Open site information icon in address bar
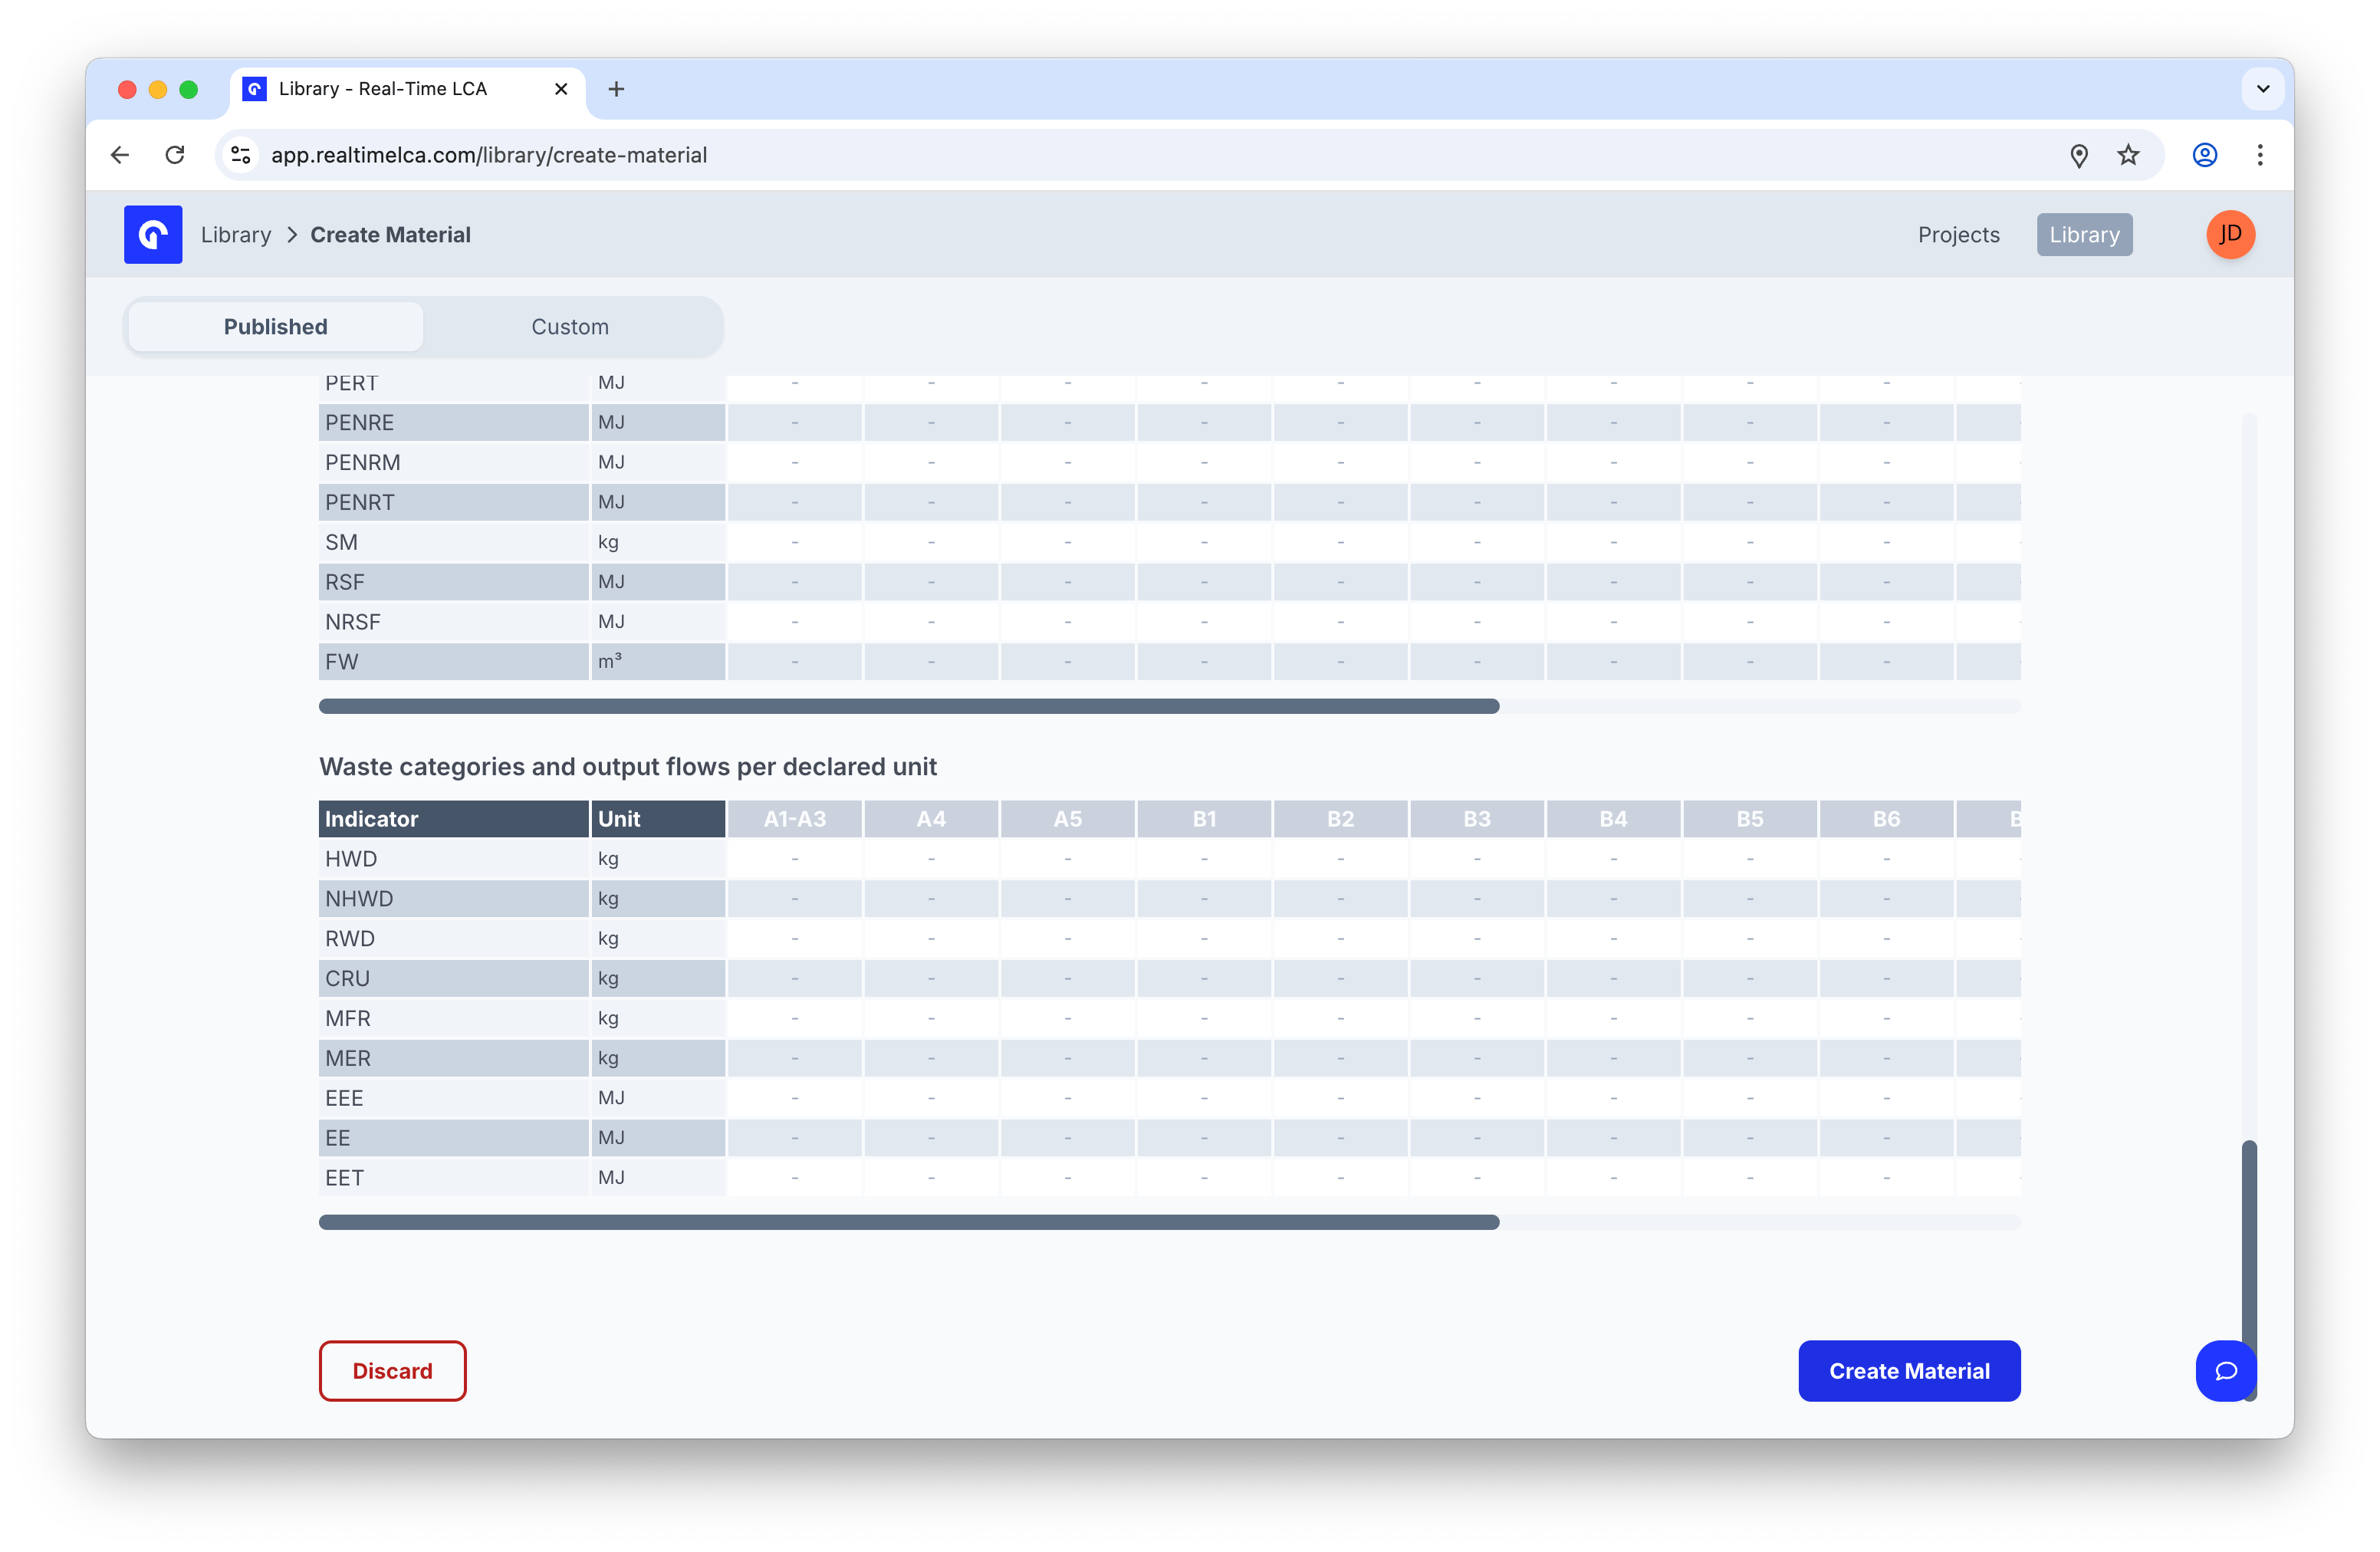 [241, 155]
